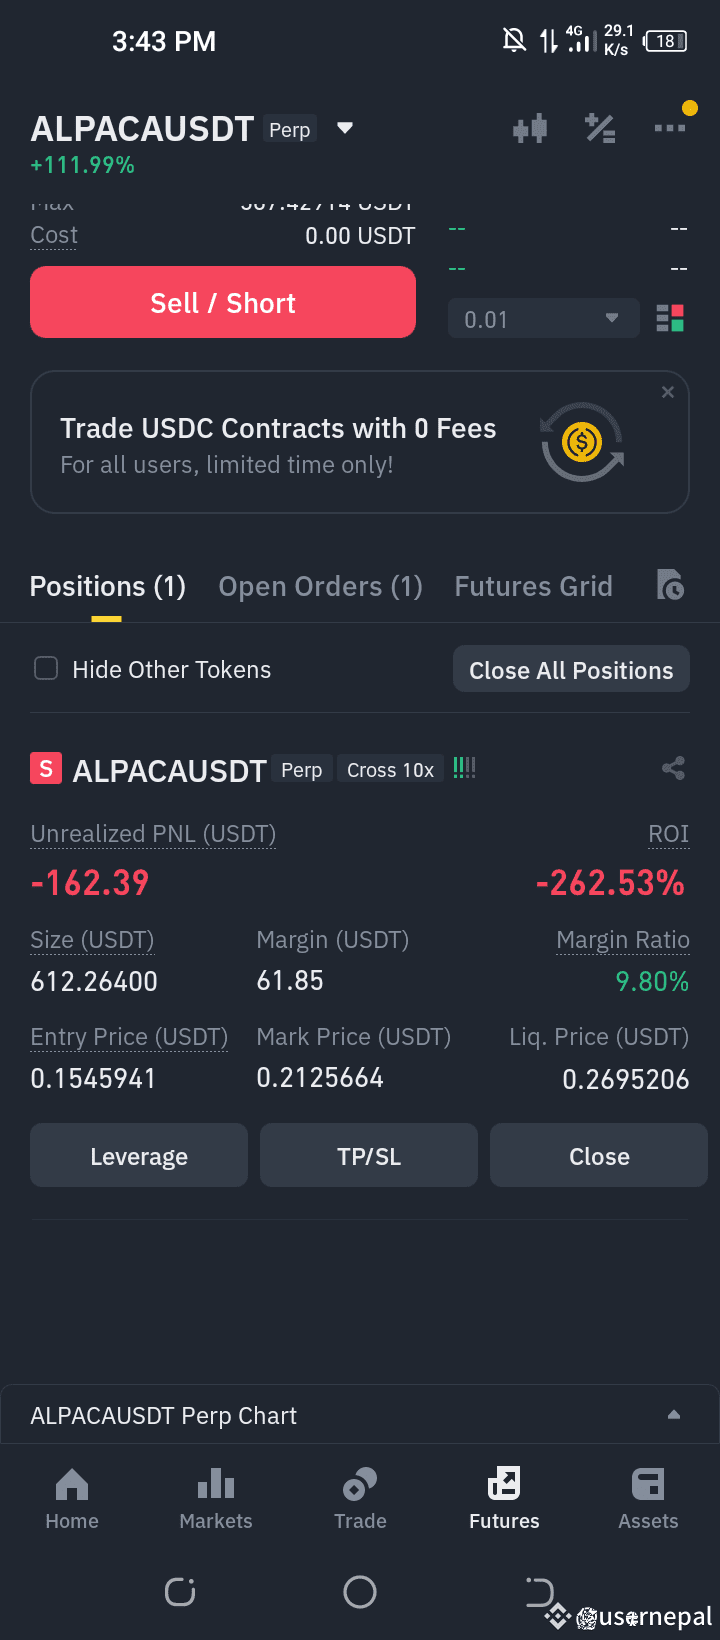Open the 0.01 price depth dropdown
This screenshot has height=1640, width=720.
[x=544, y=319]
